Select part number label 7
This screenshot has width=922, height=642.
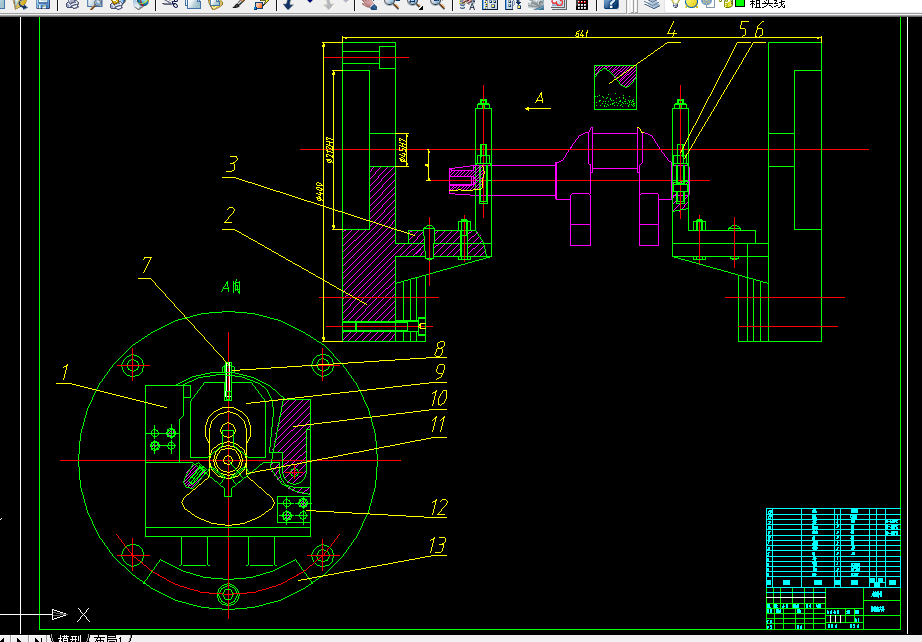[x=146, y=266]
